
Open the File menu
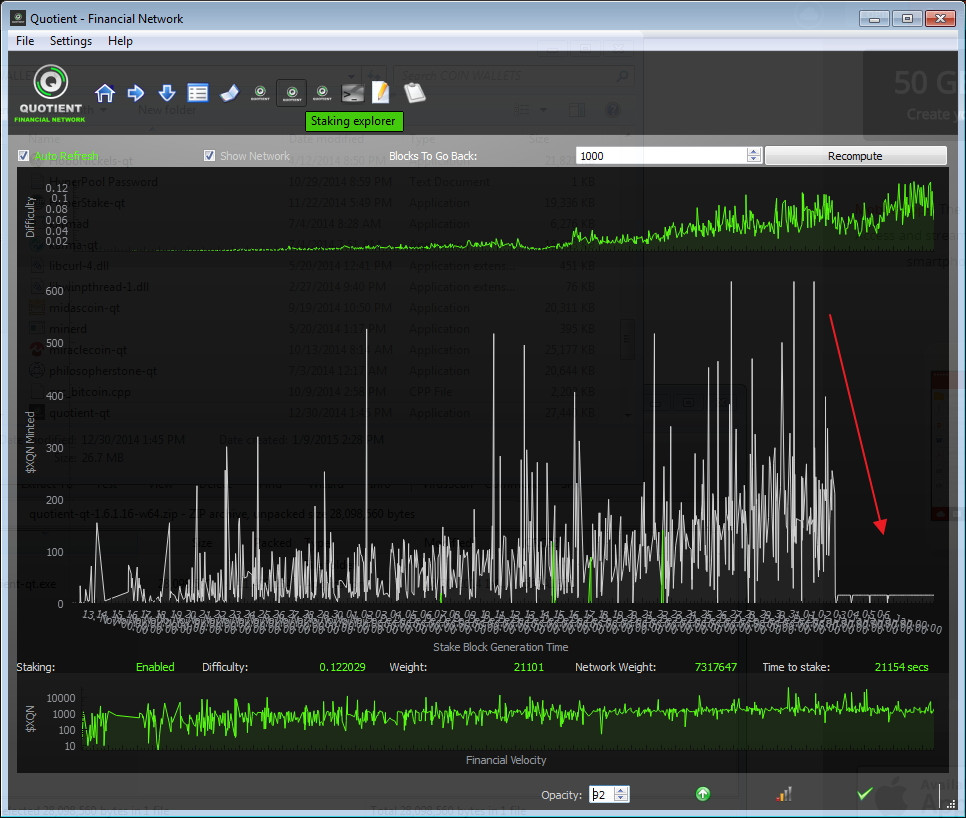pyautogui.click(x=25, y=41)
